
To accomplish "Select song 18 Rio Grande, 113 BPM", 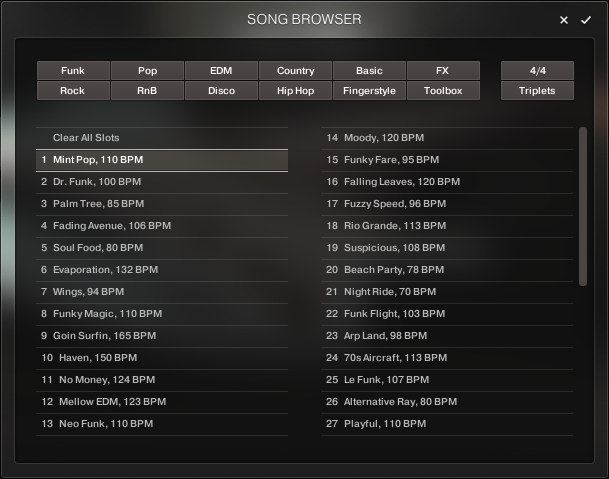I will tap(447, 226).
